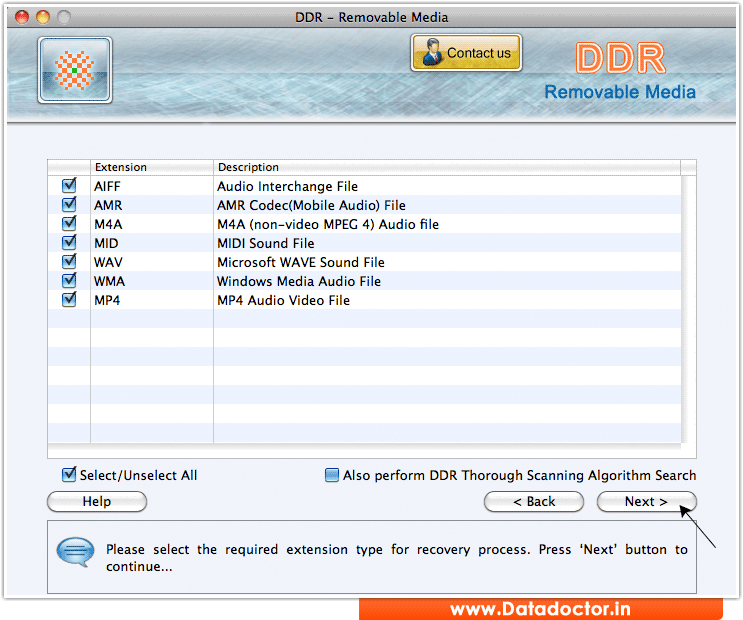Screen dimensions: 743x620
Task: Enable DDR Thorough Scanning Algorithm Search
Action: [x=332, y=475]
